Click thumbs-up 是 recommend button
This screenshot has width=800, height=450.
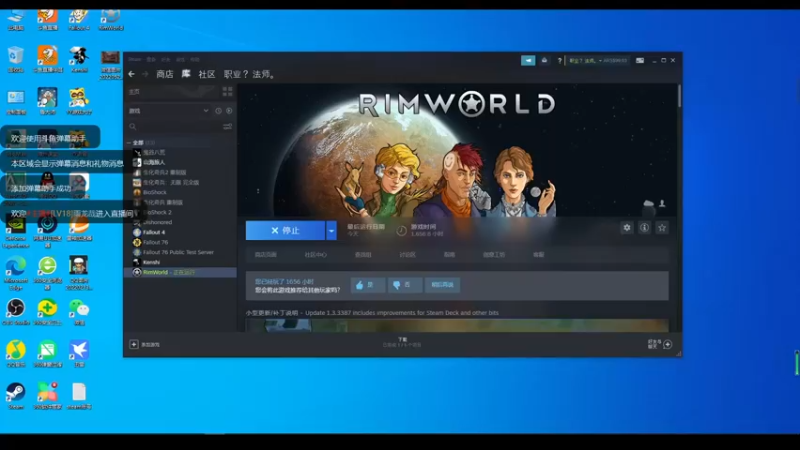tap(368, 285)
